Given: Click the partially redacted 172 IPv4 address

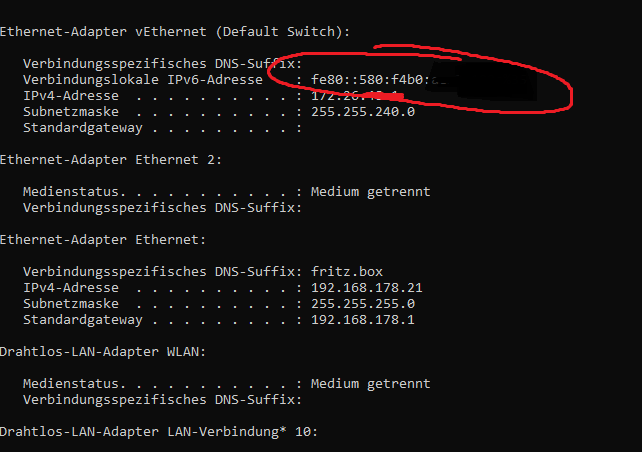Looking at the screenshot, I should tap(357, 96).
